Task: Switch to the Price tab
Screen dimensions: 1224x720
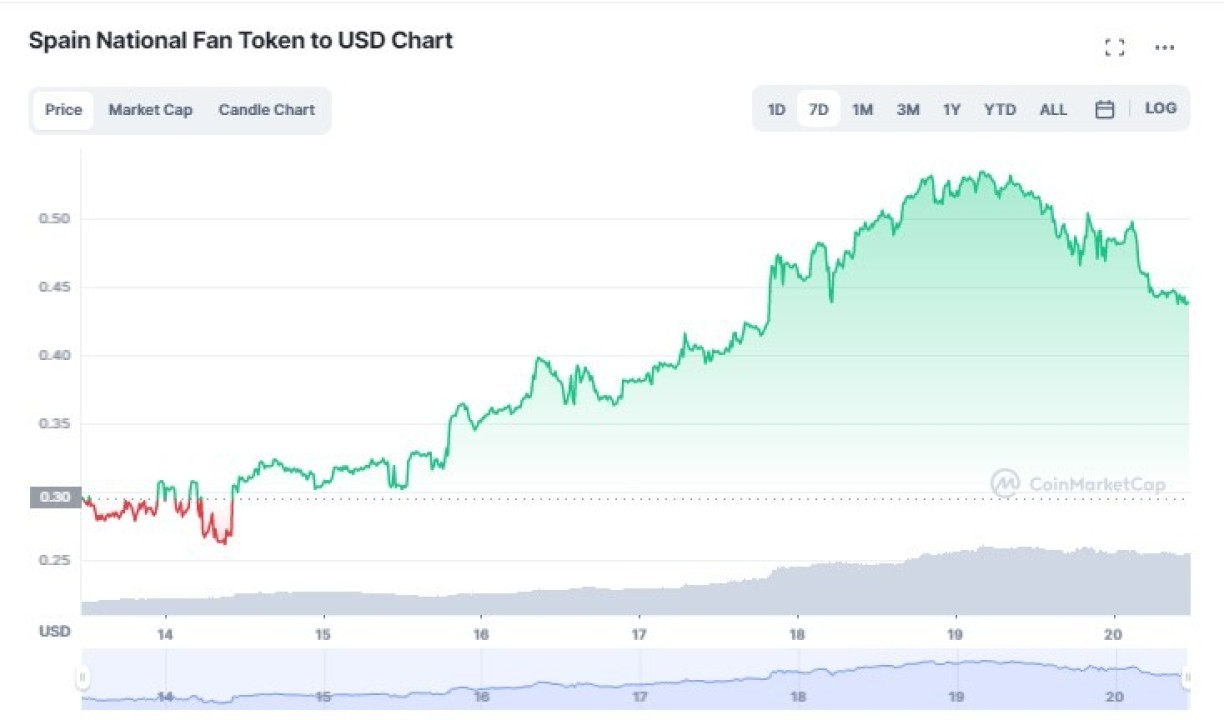Action: 63,110
